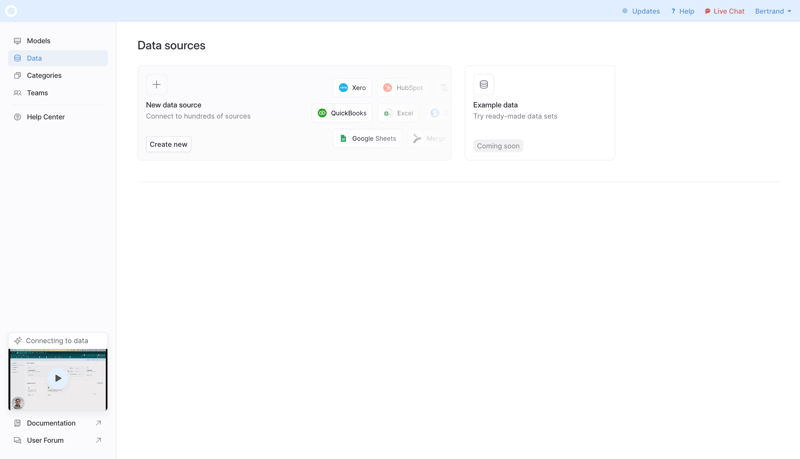Start a Live Chat session
Viewport: 800px width, 459px height.
[x=724, y=11]
